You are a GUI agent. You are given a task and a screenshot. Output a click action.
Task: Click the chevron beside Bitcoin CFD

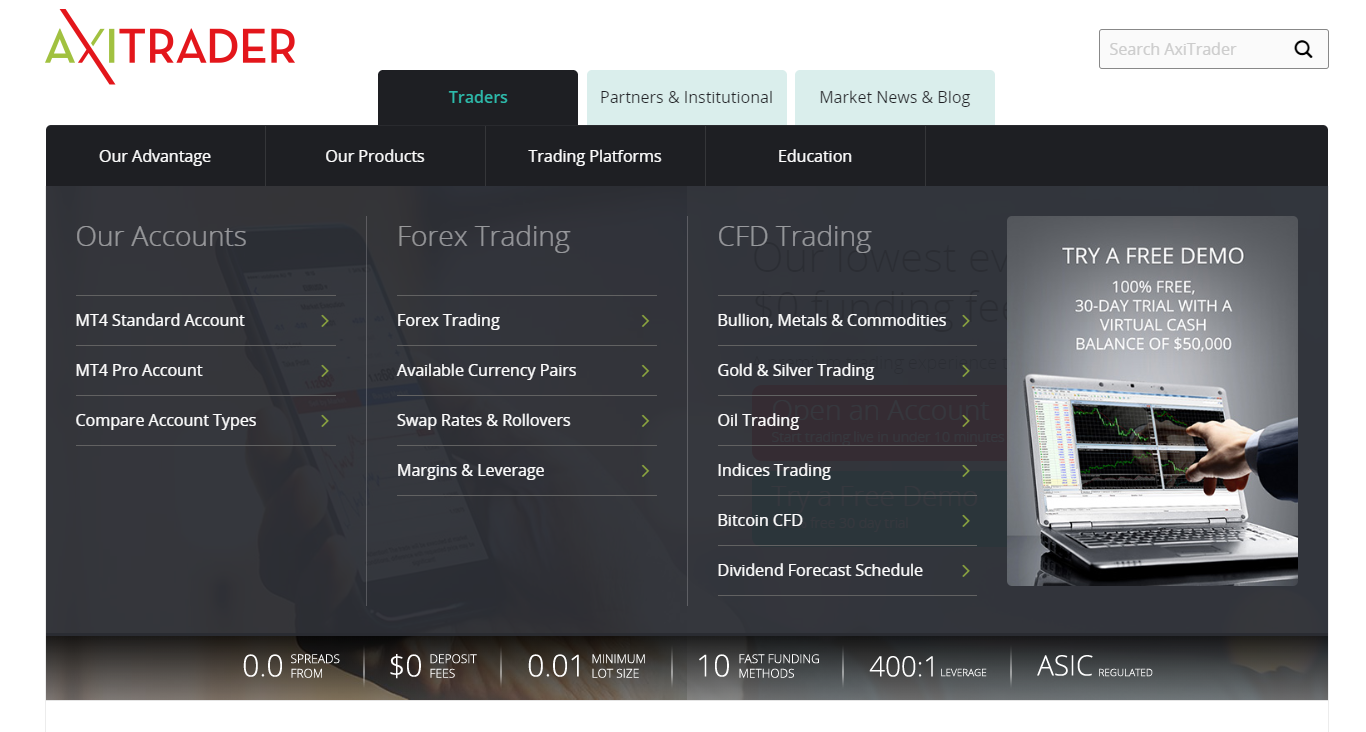pos(966,521)
